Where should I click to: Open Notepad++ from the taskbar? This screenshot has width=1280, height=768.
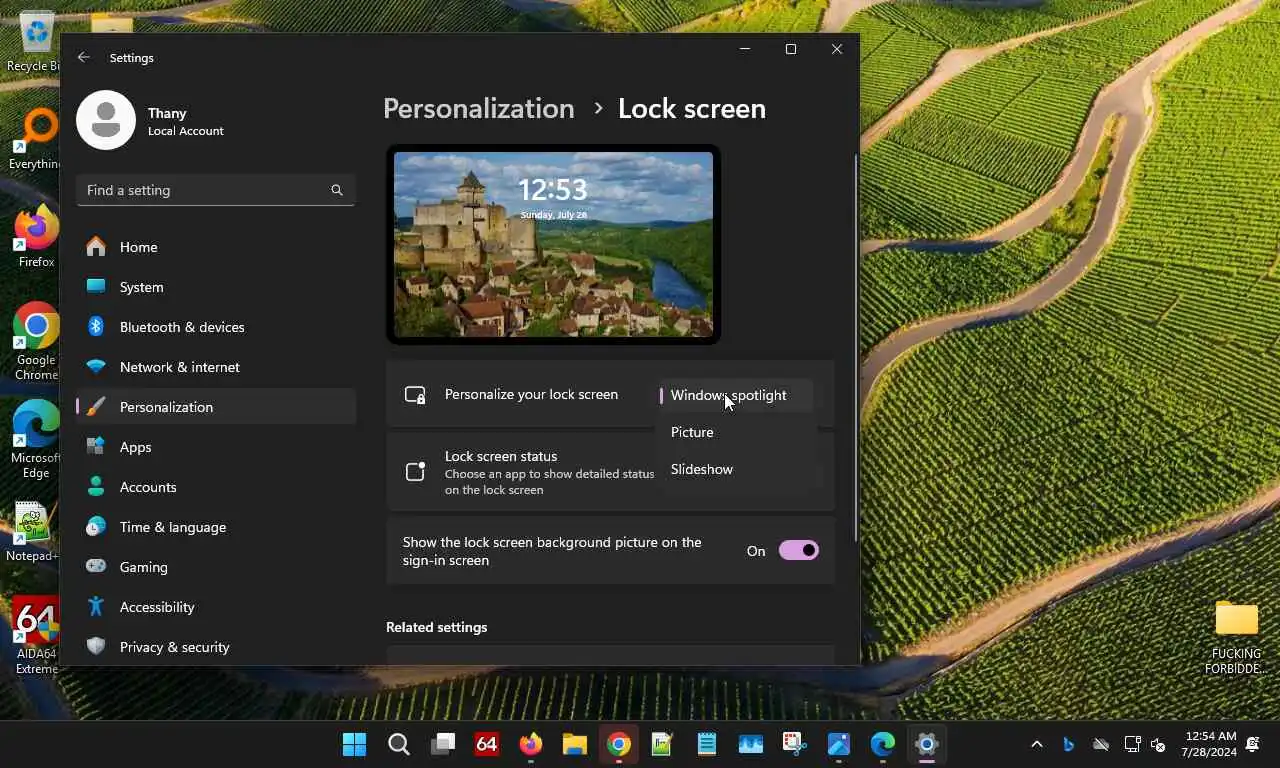coord(663,744)
